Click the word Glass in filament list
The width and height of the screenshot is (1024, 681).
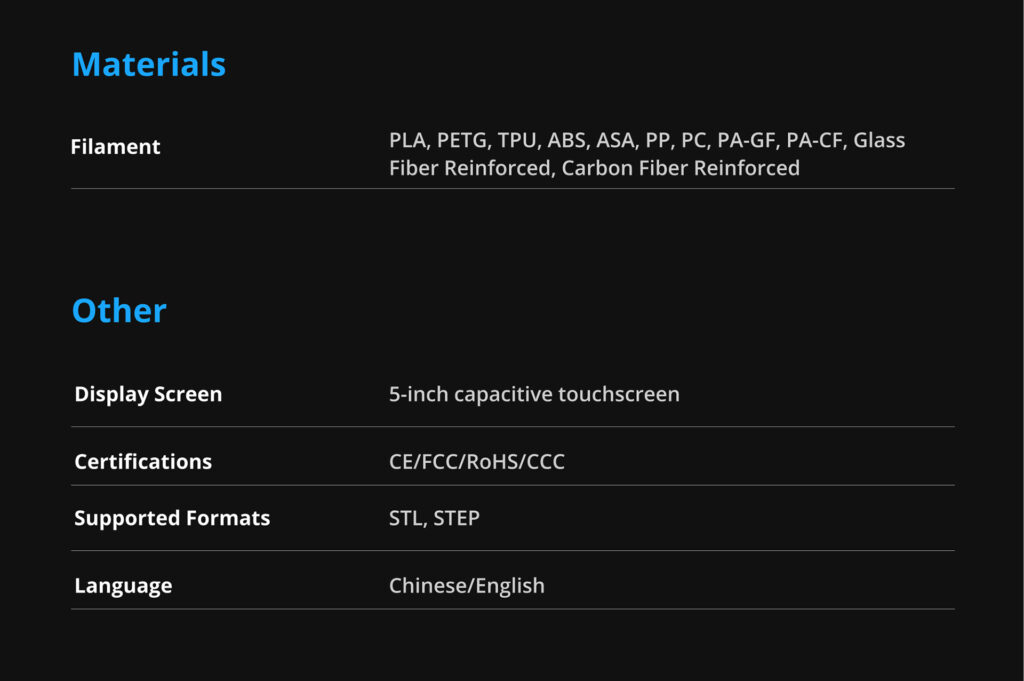879,140
